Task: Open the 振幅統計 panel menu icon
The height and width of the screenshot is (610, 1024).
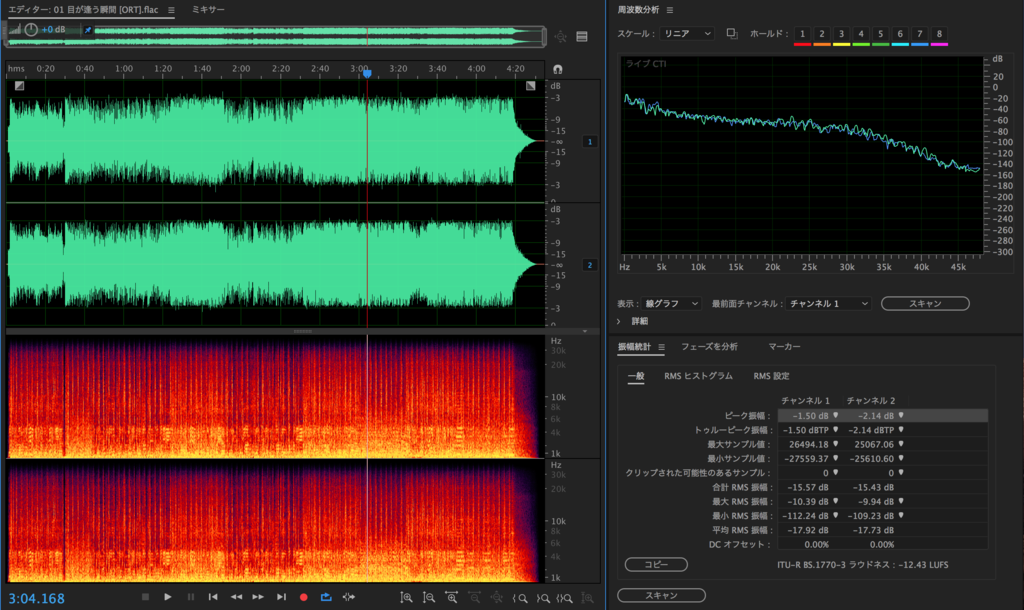Action: [662, 347]
